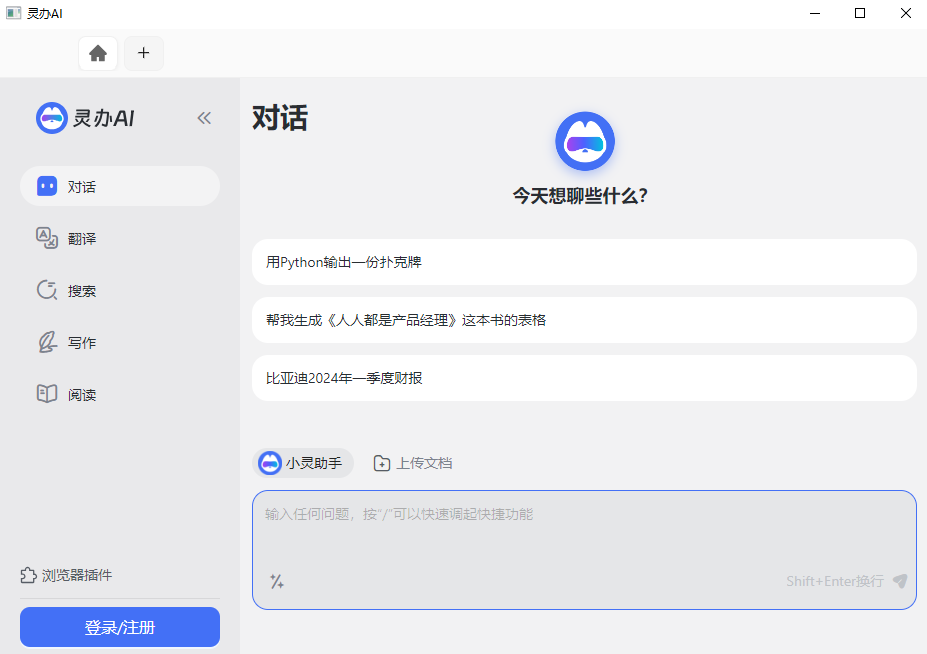Viewport: 927px width, 654px height.
Task: Open a new tab with the + button
Action: click(x=143, y=53)
